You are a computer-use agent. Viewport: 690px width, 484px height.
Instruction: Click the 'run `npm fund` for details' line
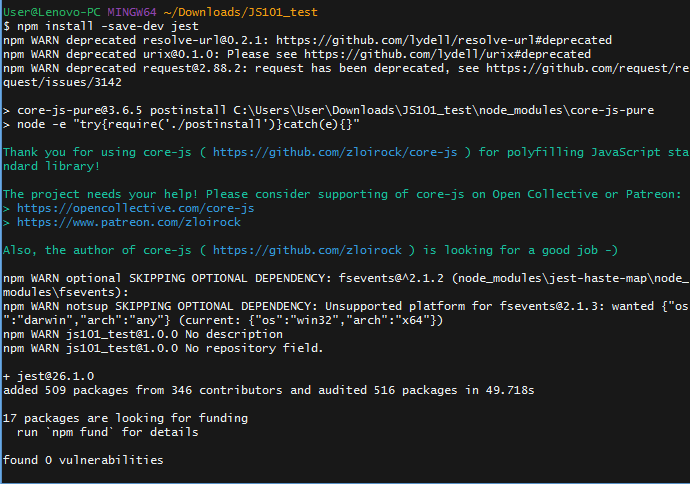(x=108, y=432)
